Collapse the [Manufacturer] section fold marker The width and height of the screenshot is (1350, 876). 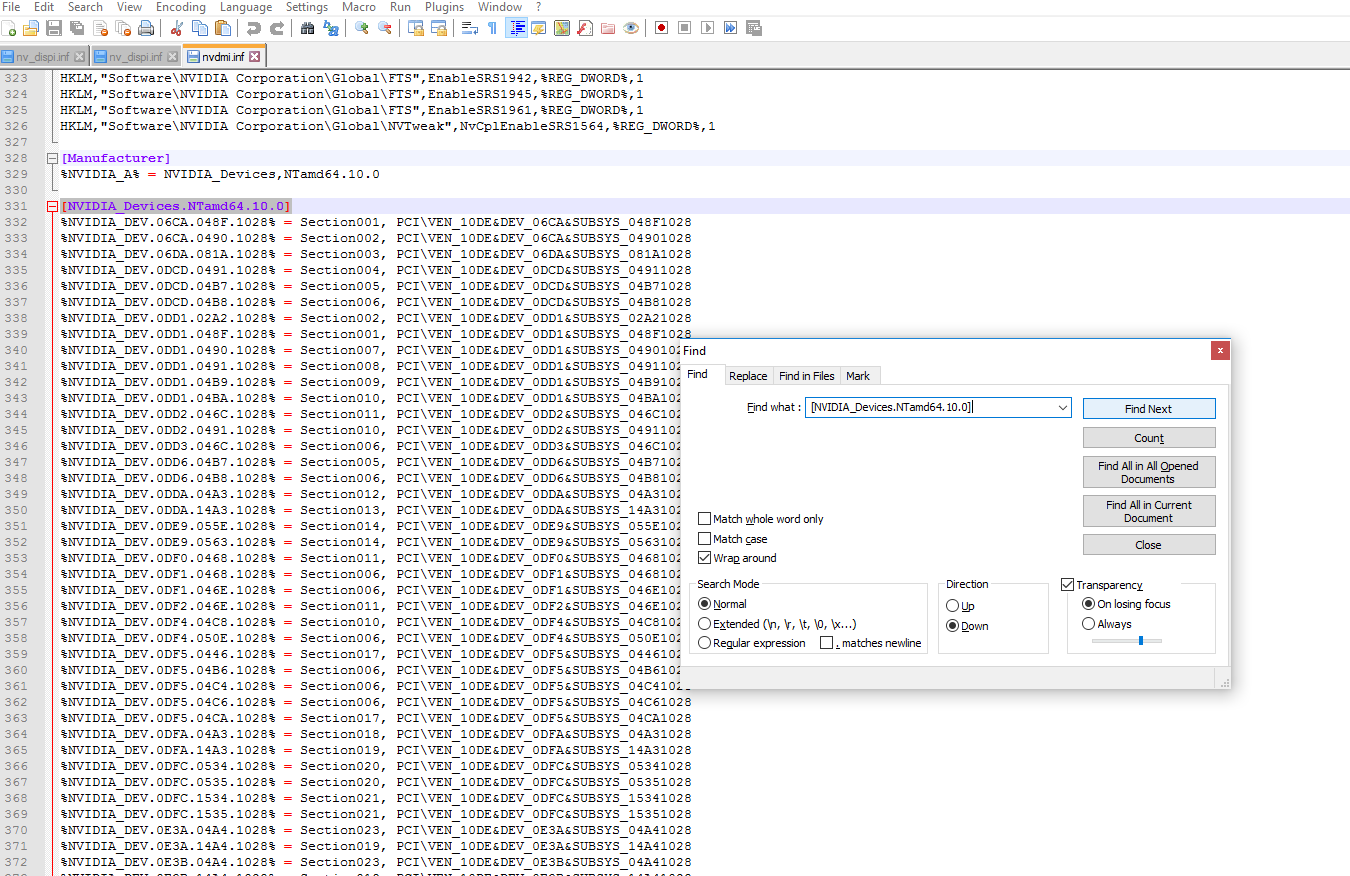[52, 158]
